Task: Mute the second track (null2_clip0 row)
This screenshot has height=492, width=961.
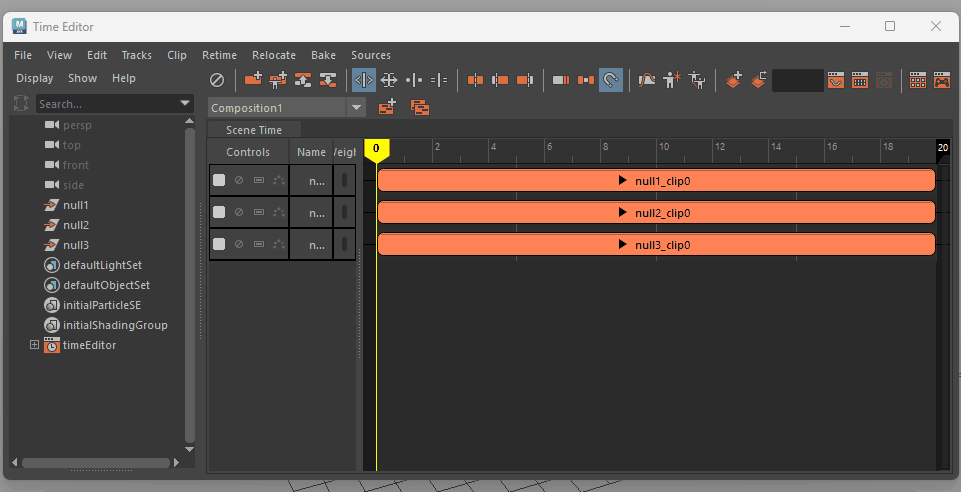Action: pyautogui.click(x=239, y=212)
